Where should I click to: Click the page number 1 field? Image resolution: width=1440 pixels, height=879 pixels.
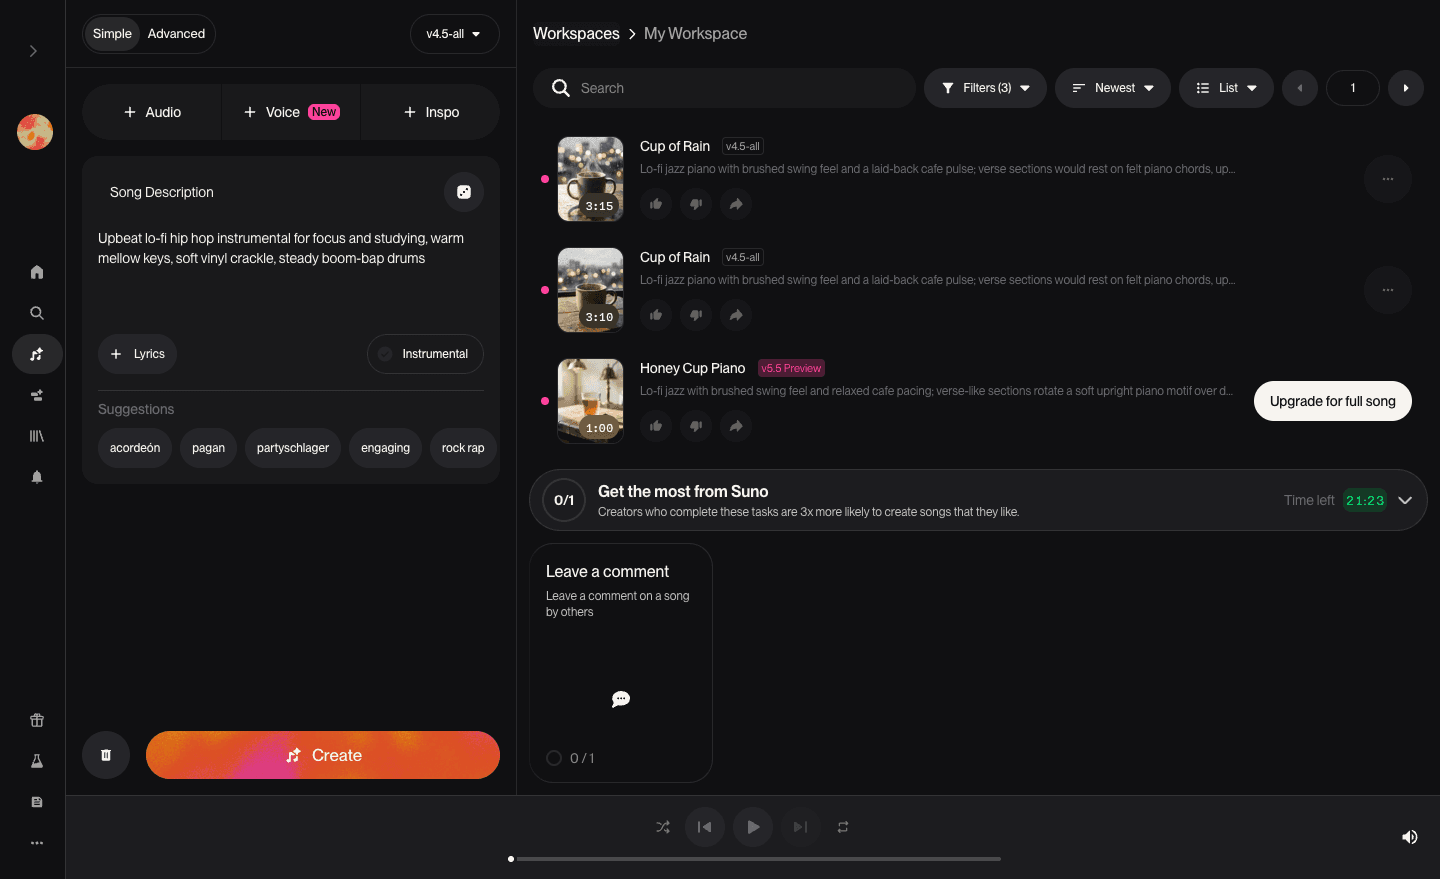1353,88
